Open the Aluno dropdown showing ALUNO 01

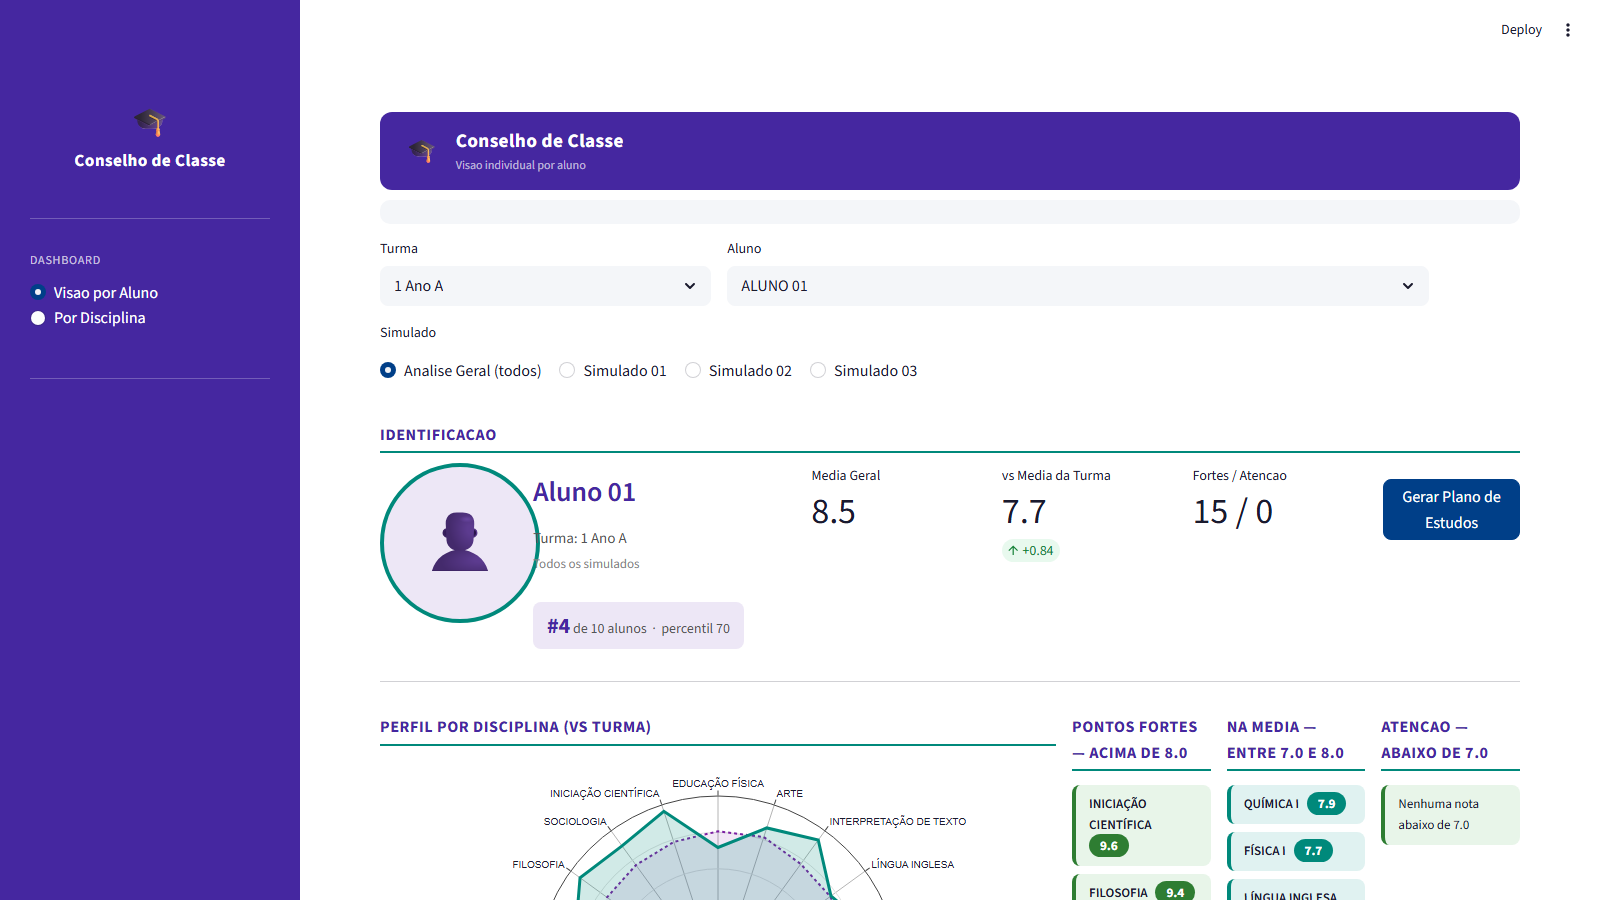click(x=1077, y=286)
